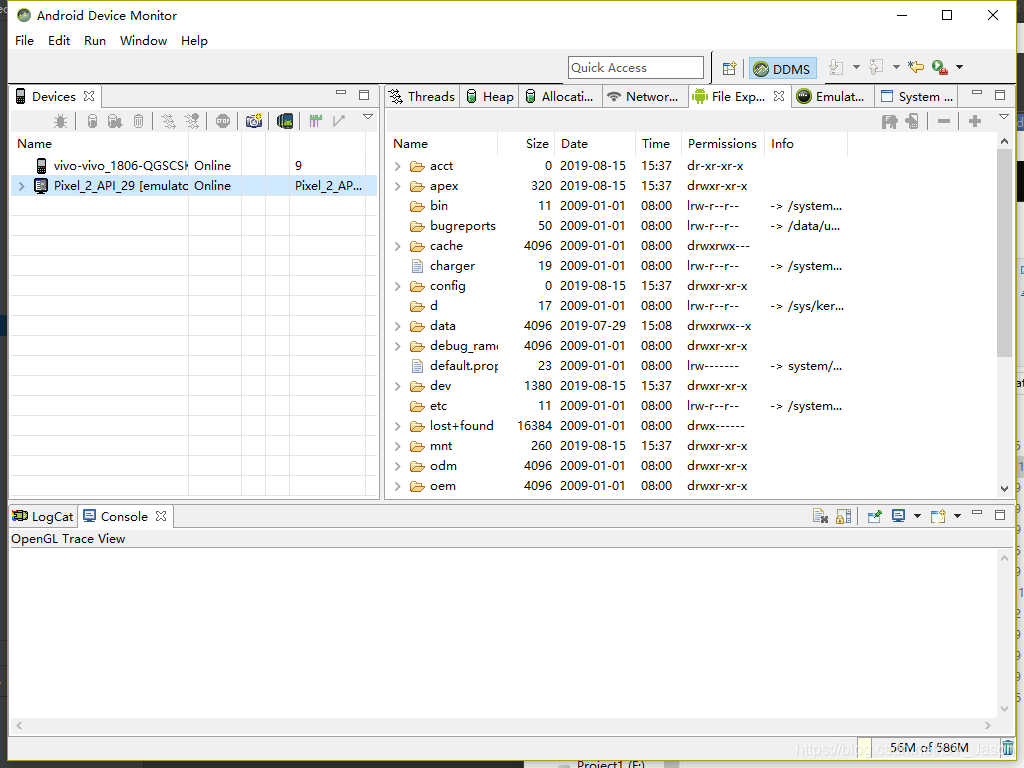Switch to the Allocation Tracker tab

pyautogui.click(x=560, y=97)
